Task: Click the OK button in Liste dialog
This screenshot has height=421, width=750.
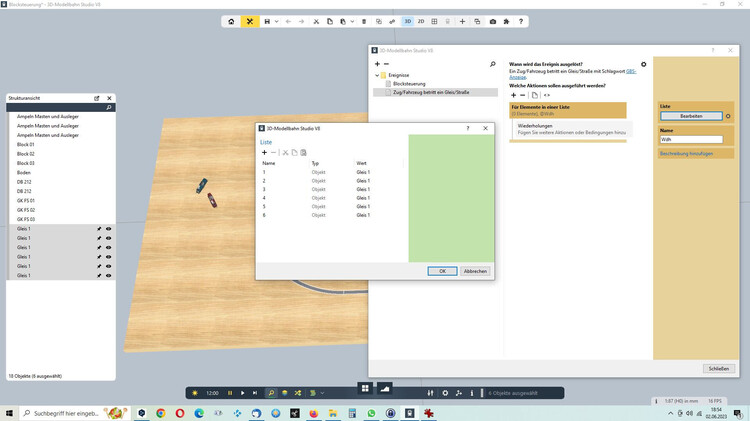Action: point(442,271)
